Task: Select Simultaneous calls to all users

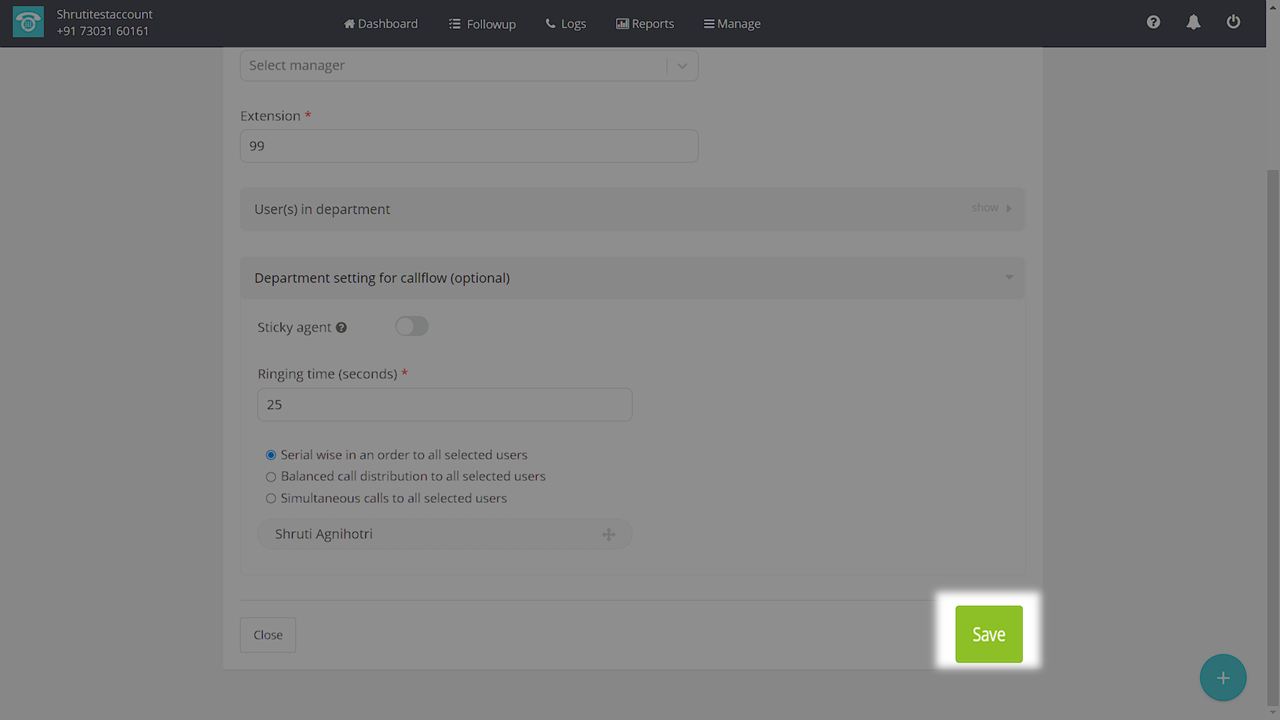Action: [271, 499]
